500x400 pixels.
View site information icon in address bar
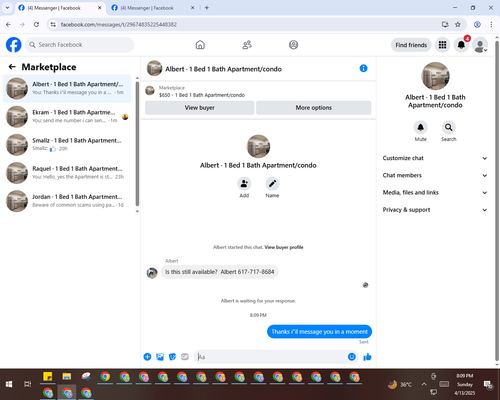(x=53, y=24)
